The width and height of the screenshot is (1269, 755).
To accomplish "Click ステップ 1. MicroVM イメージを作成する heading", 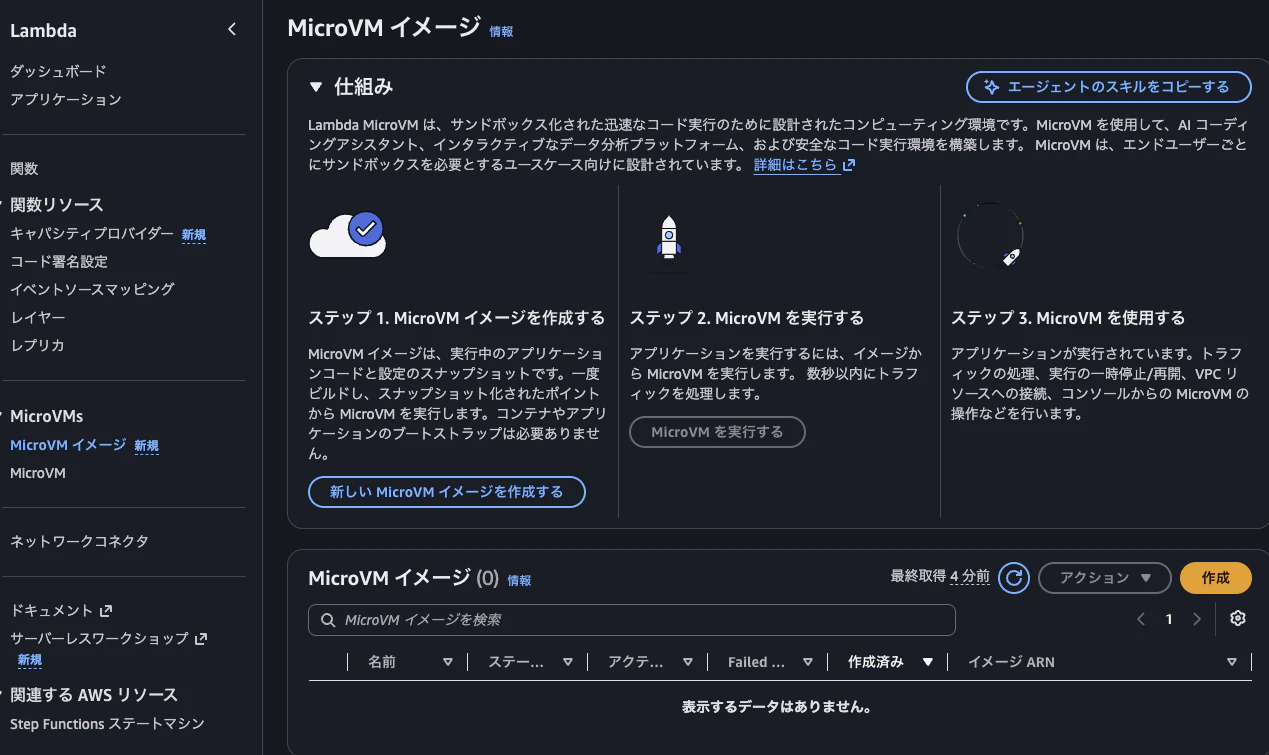I will point(457,318).
